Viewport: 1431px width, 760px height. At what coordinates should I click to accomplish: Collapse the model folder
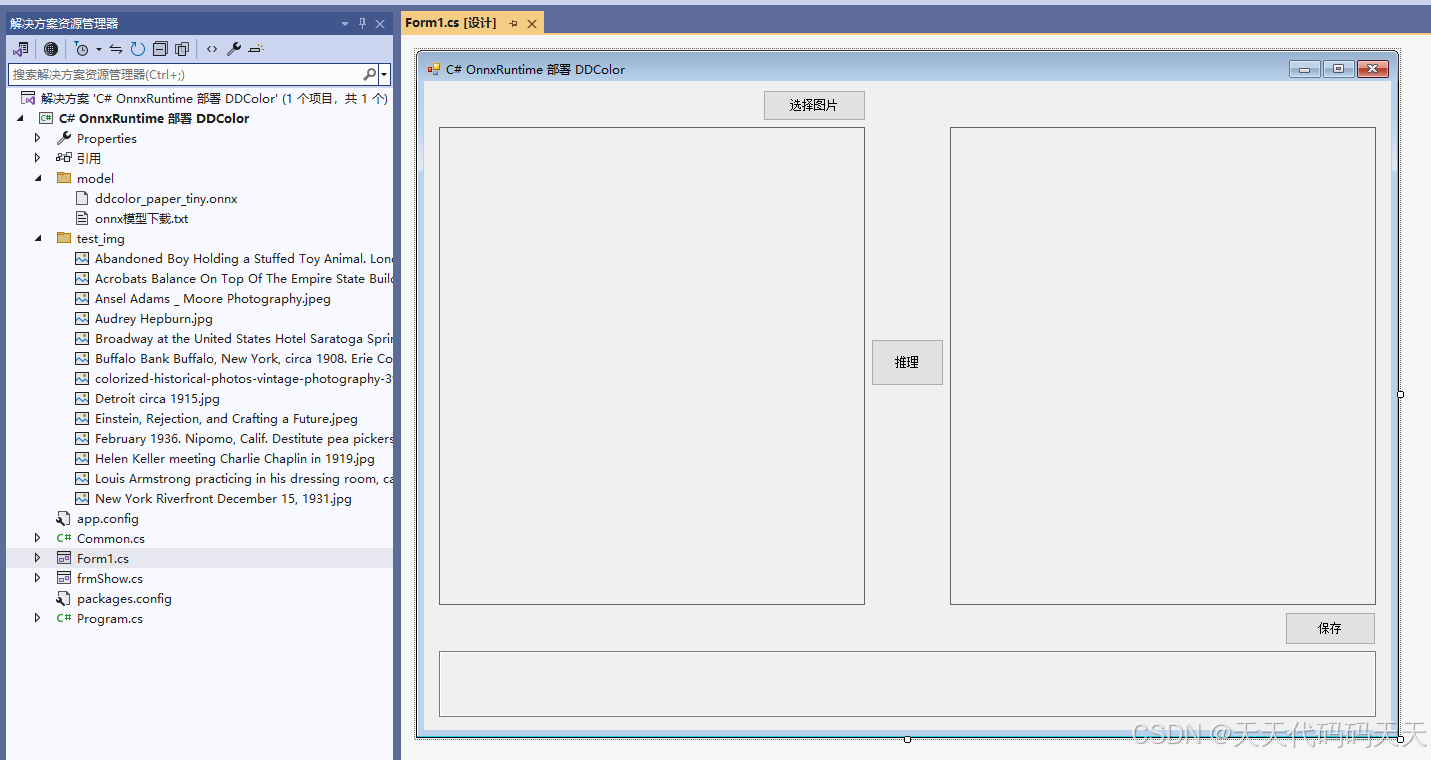(38, 178)
